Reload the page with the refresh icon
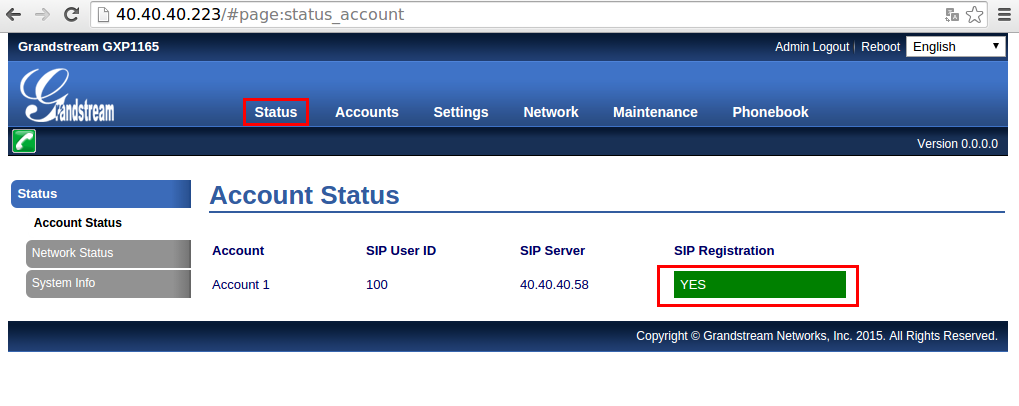 click(72, 14)
